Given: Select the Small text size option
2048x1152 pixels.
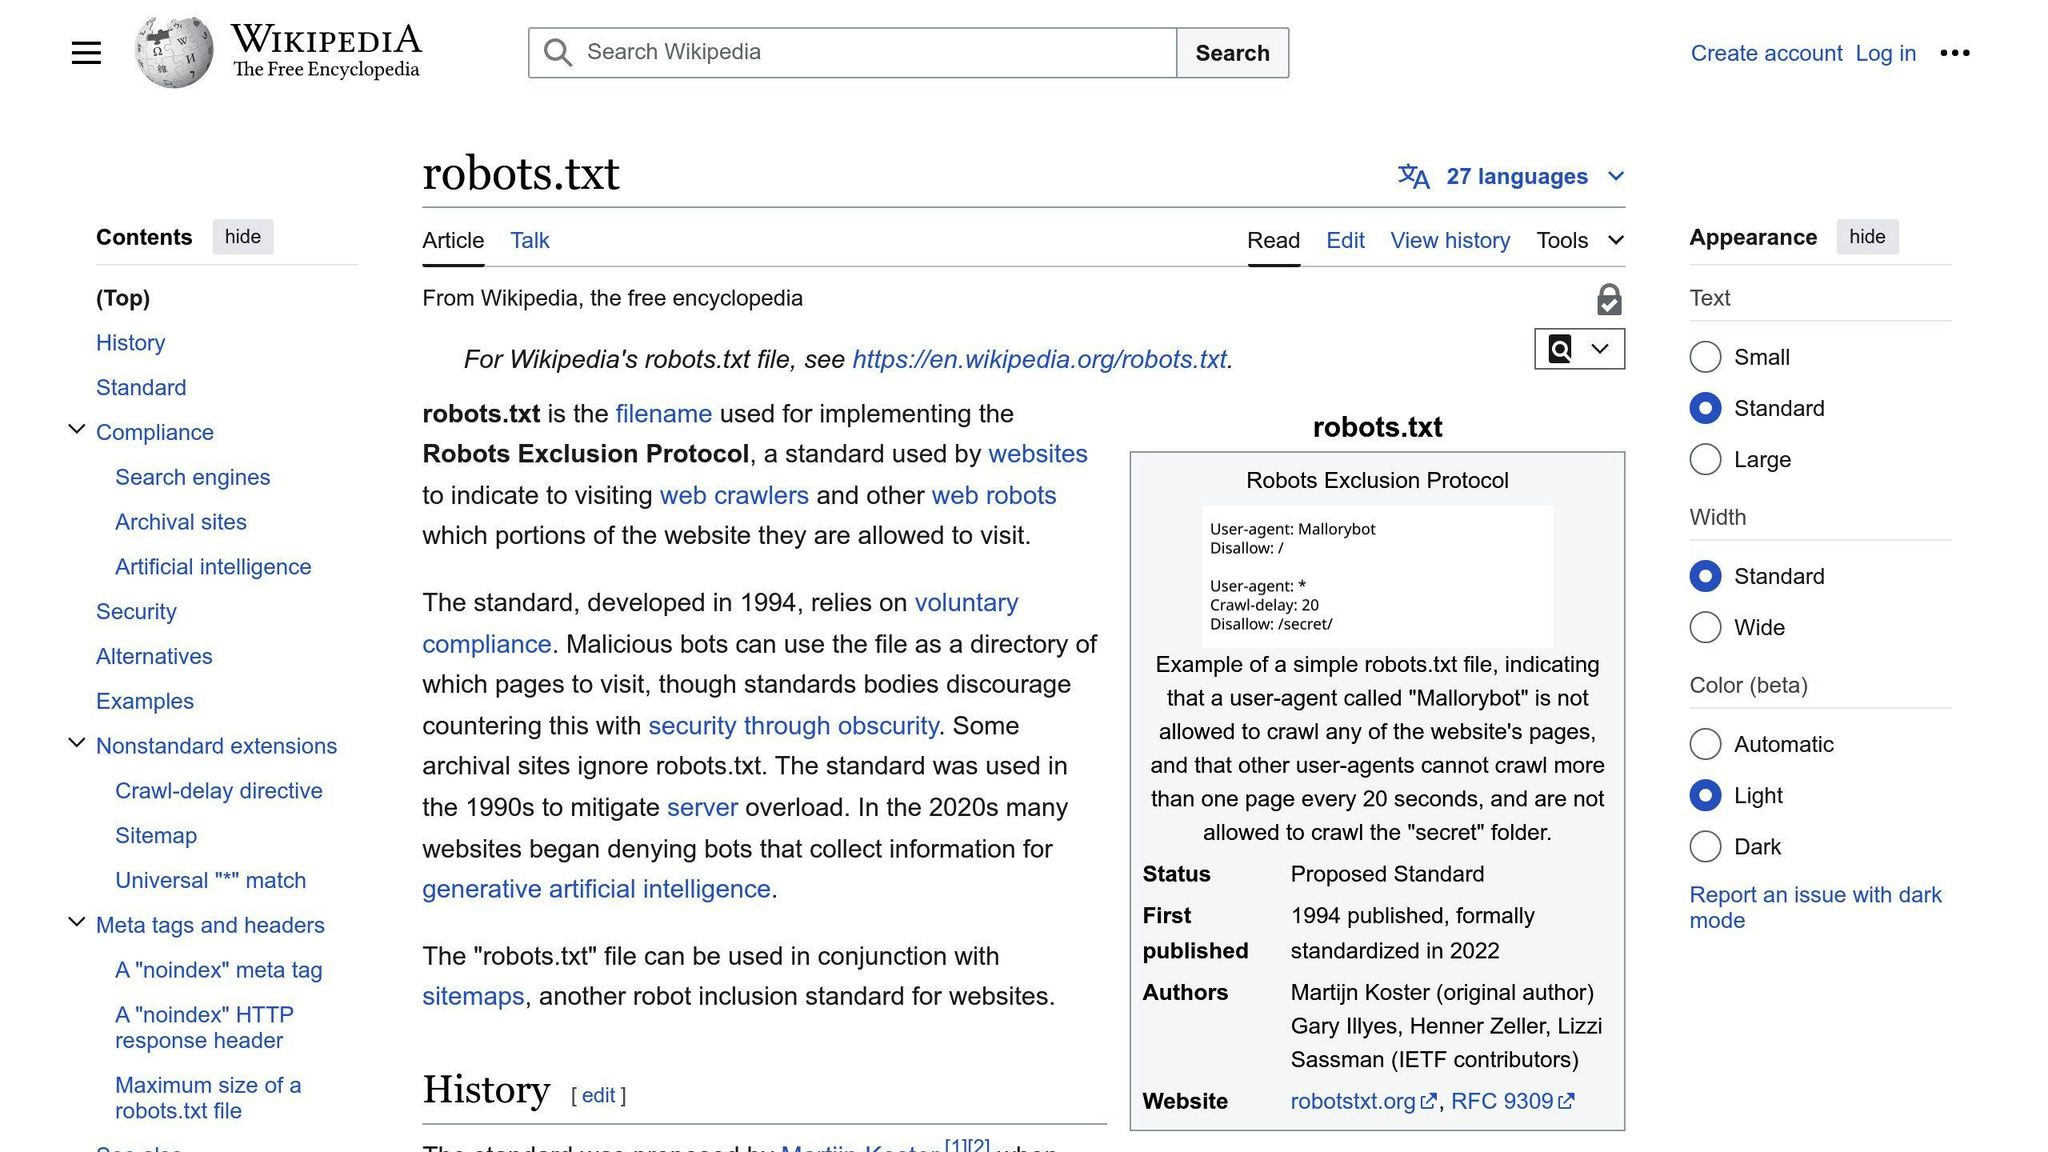Looking at the screenshot, I should (1705, 357).
